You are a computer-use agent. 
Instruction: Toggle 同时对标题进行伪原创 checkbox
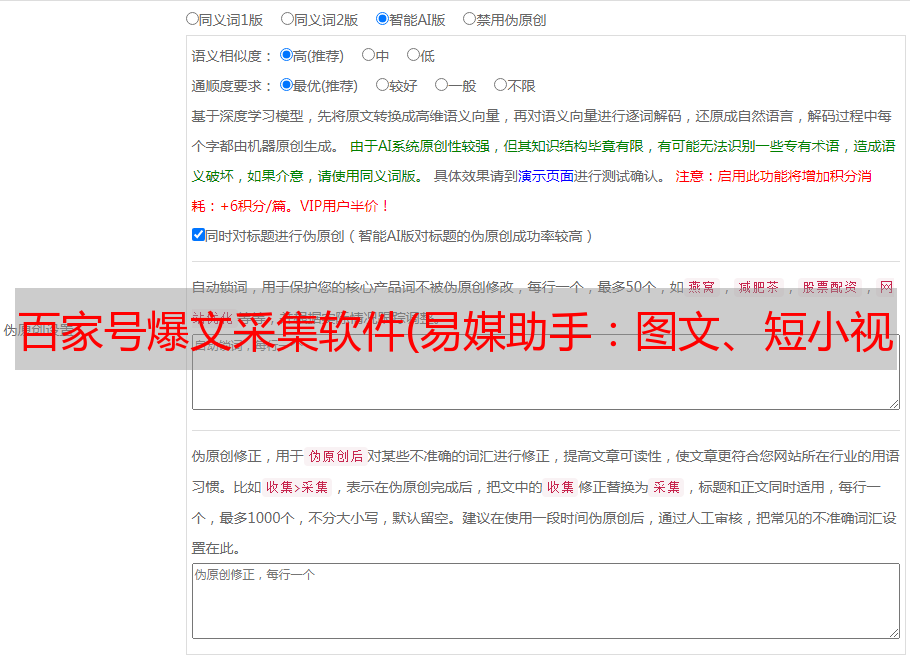pos(198,235)
